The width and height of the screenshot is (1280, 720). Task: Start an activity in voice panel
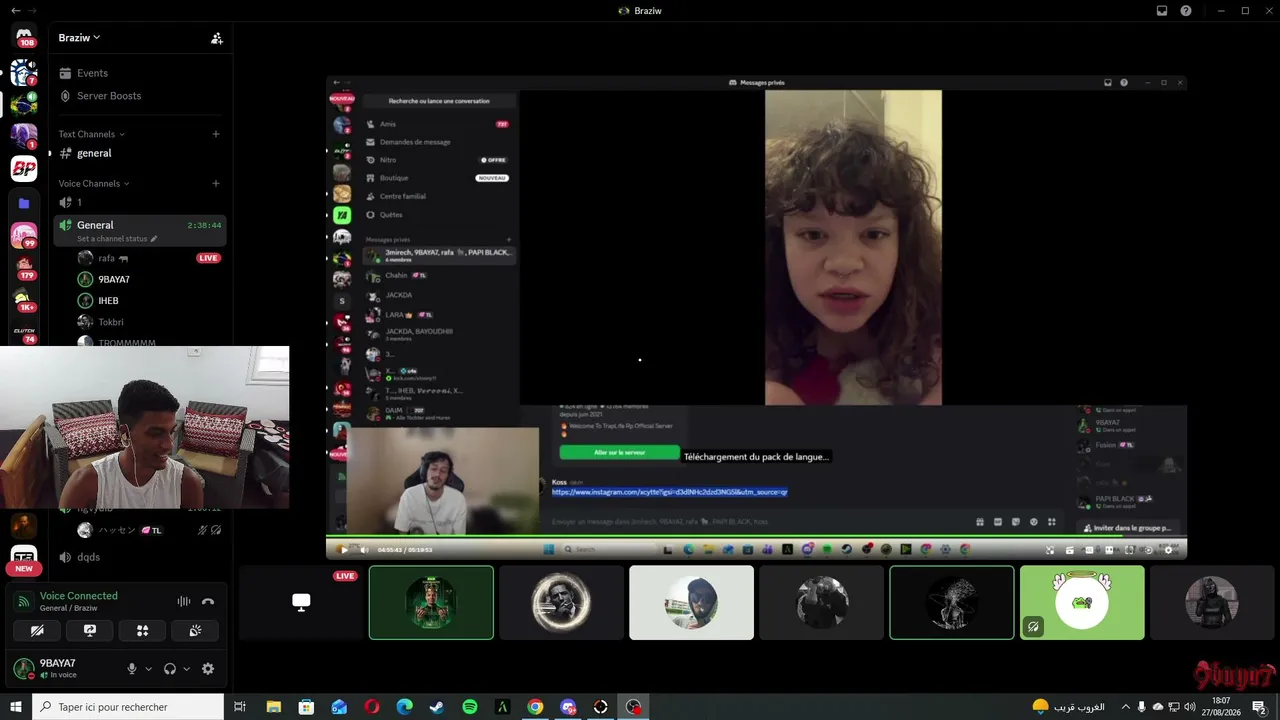pyautogui.click(x=142, y=630)
